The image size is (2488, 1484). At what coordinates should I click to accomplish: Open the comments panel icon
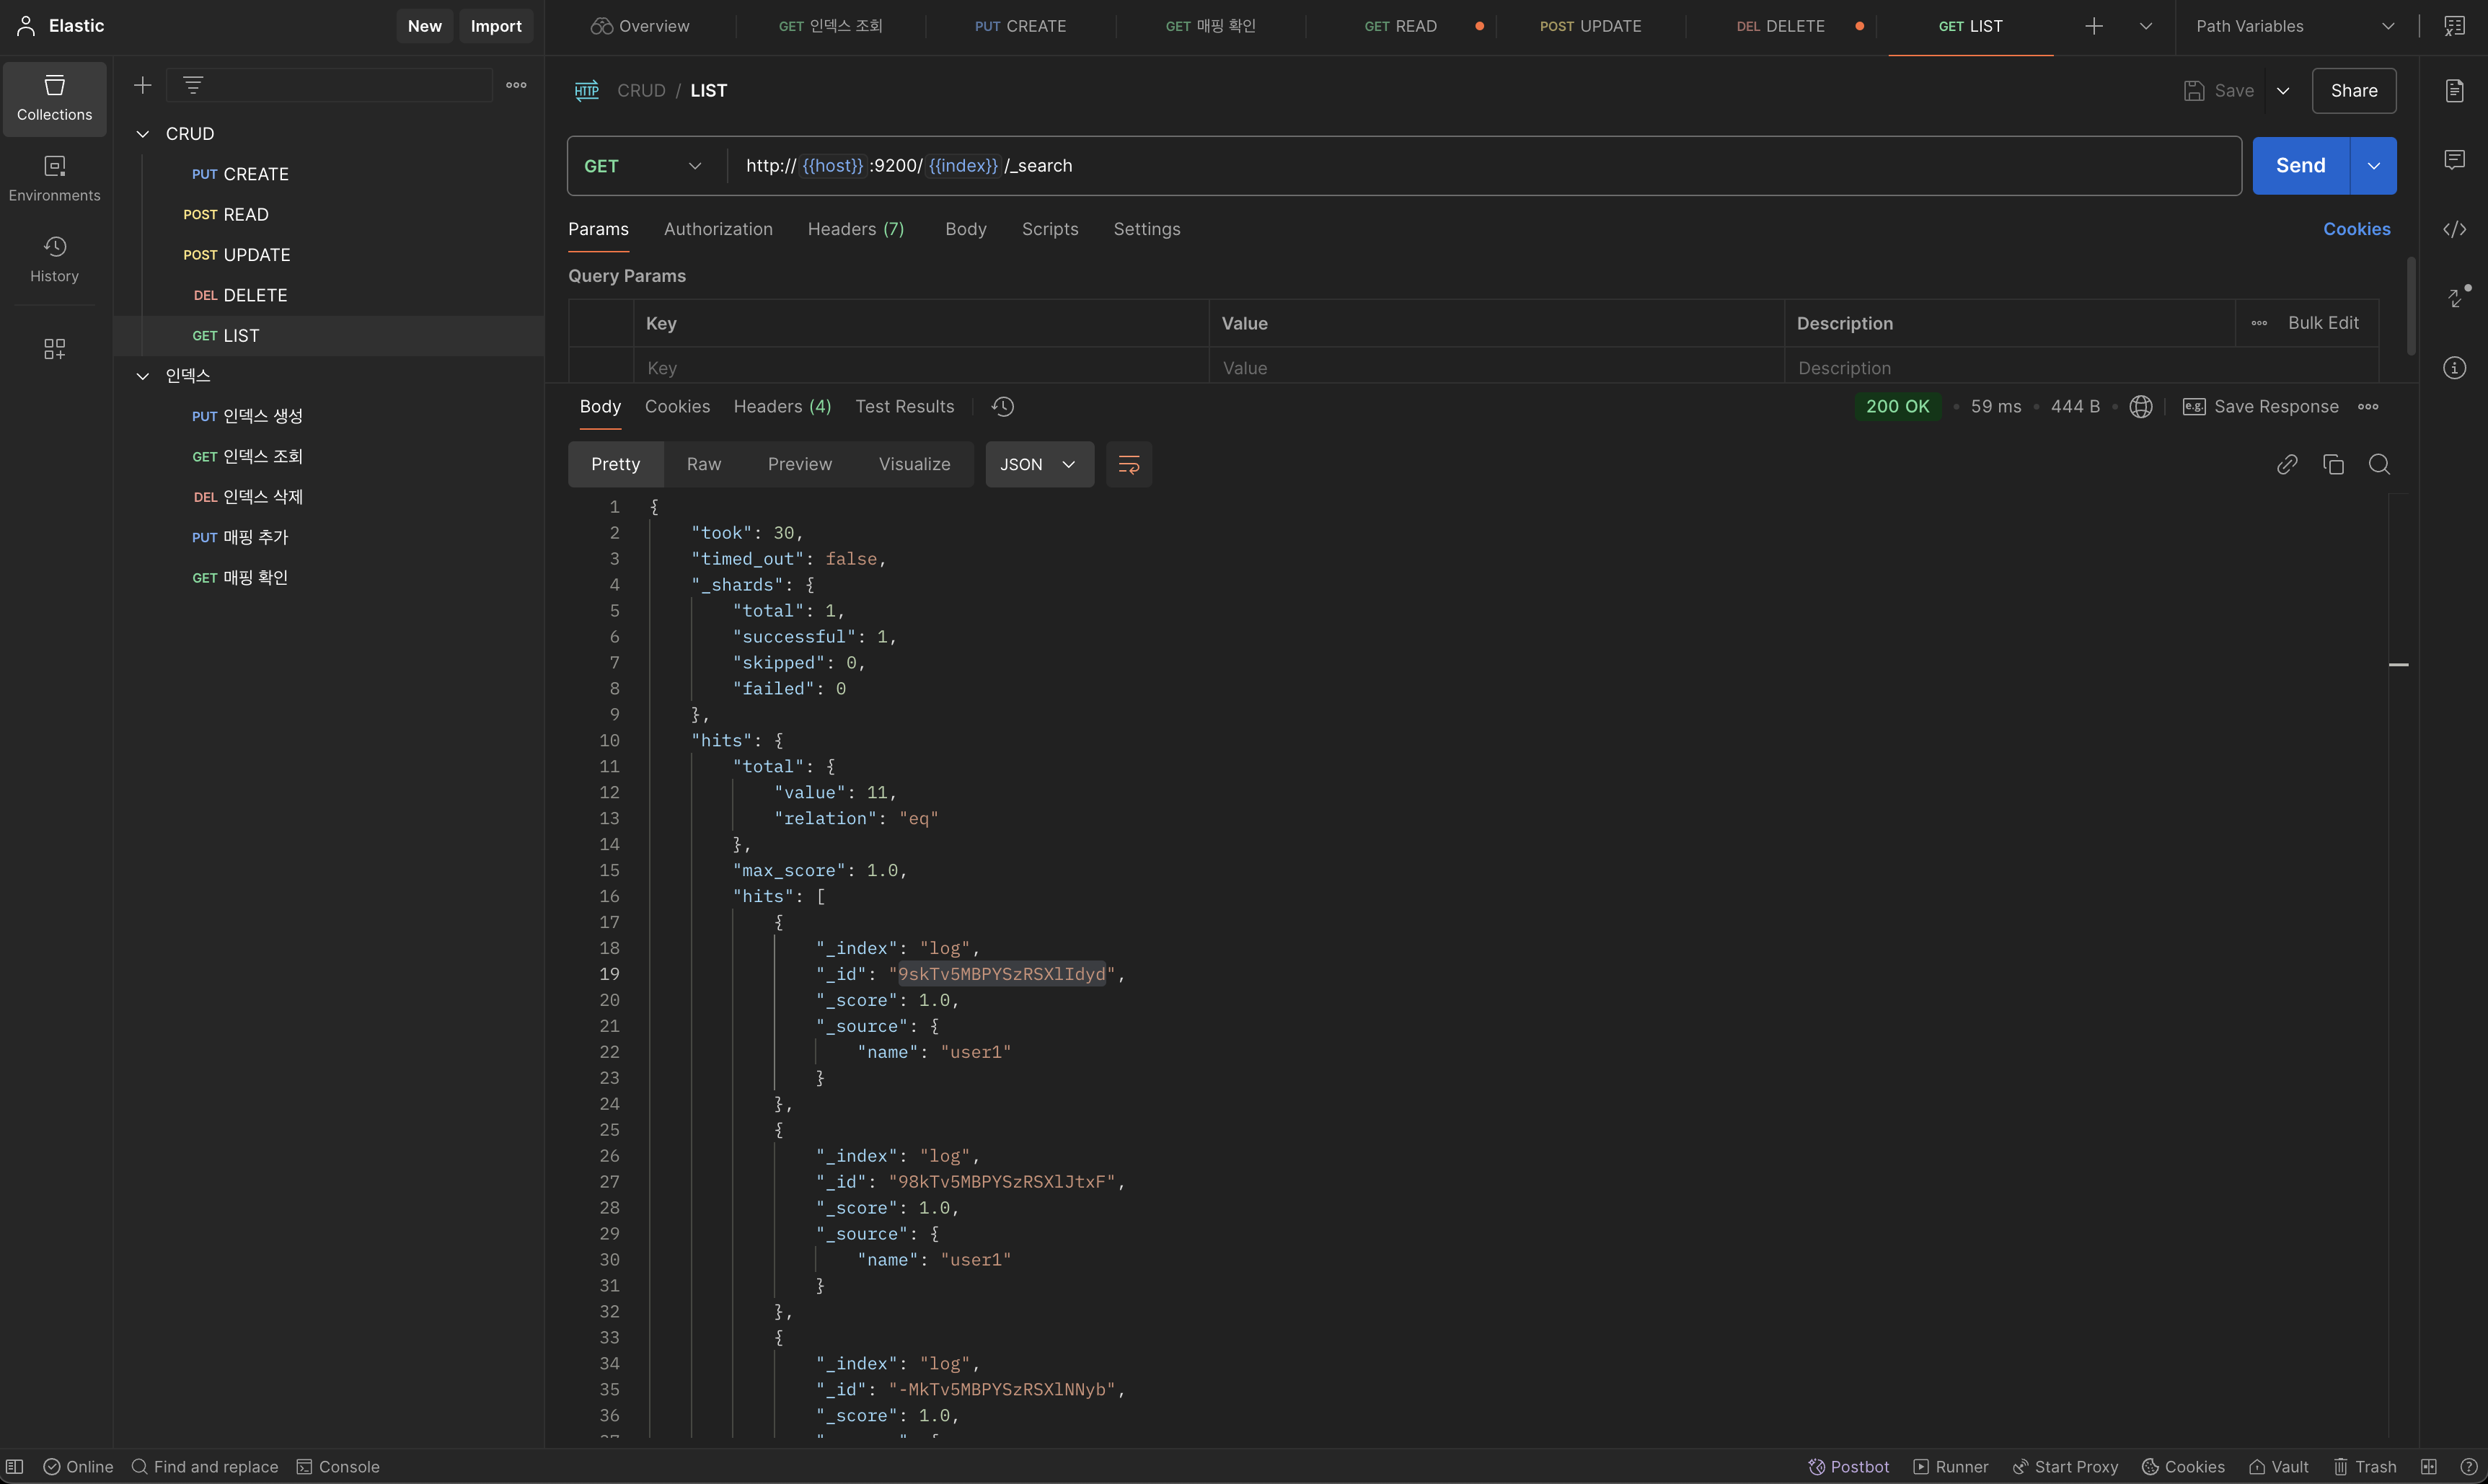pos(2454,160)
